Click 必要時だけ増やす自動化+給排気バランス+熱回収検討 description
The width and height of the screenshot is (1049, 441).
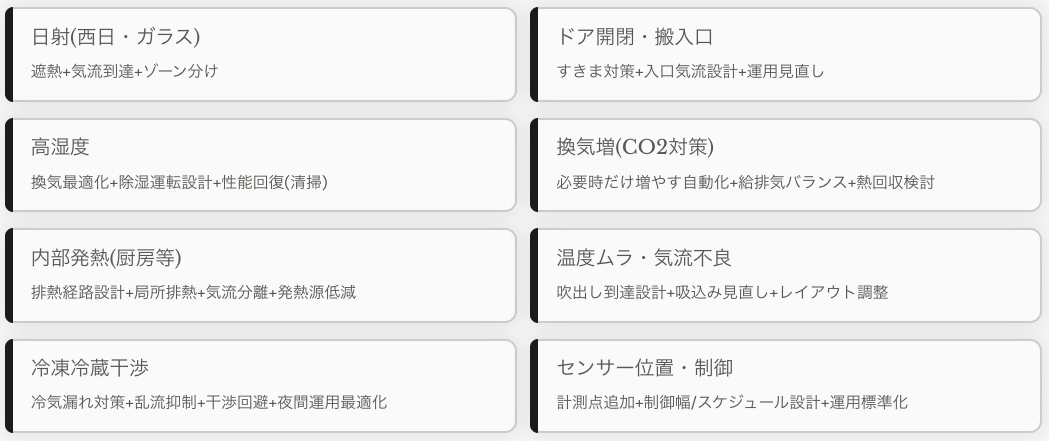(x=746, y=181)
